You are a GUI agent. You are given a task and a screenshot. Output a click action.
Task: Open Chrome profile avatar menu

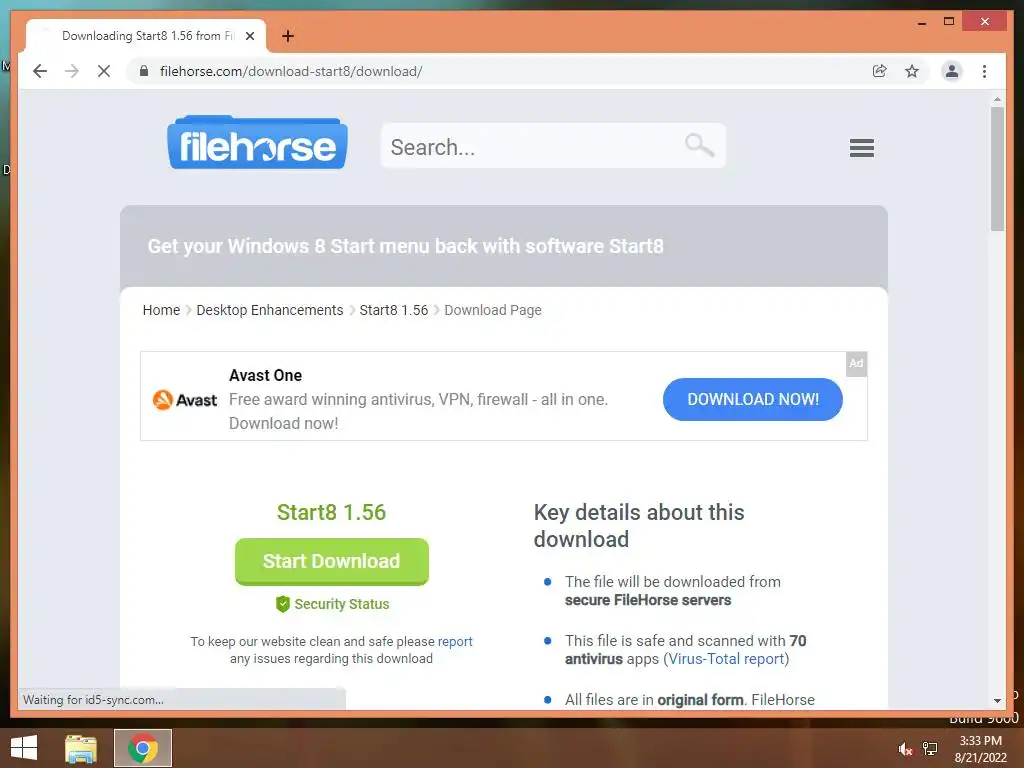click(952, 71)
